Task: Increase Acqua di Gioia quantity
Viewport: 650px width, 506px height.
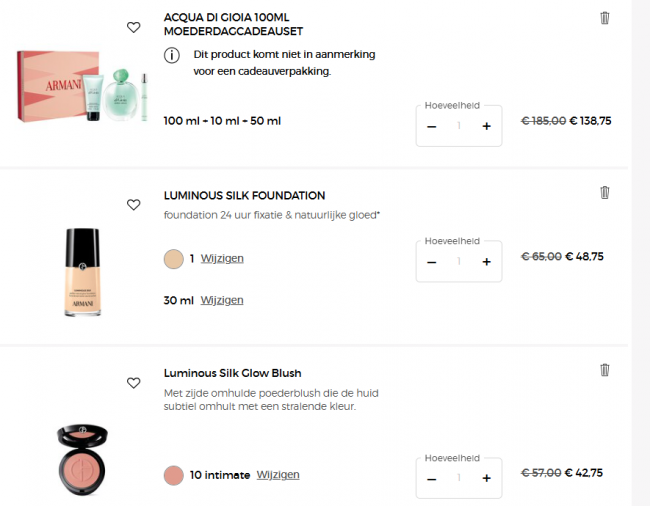Action: tap(486, 126)
